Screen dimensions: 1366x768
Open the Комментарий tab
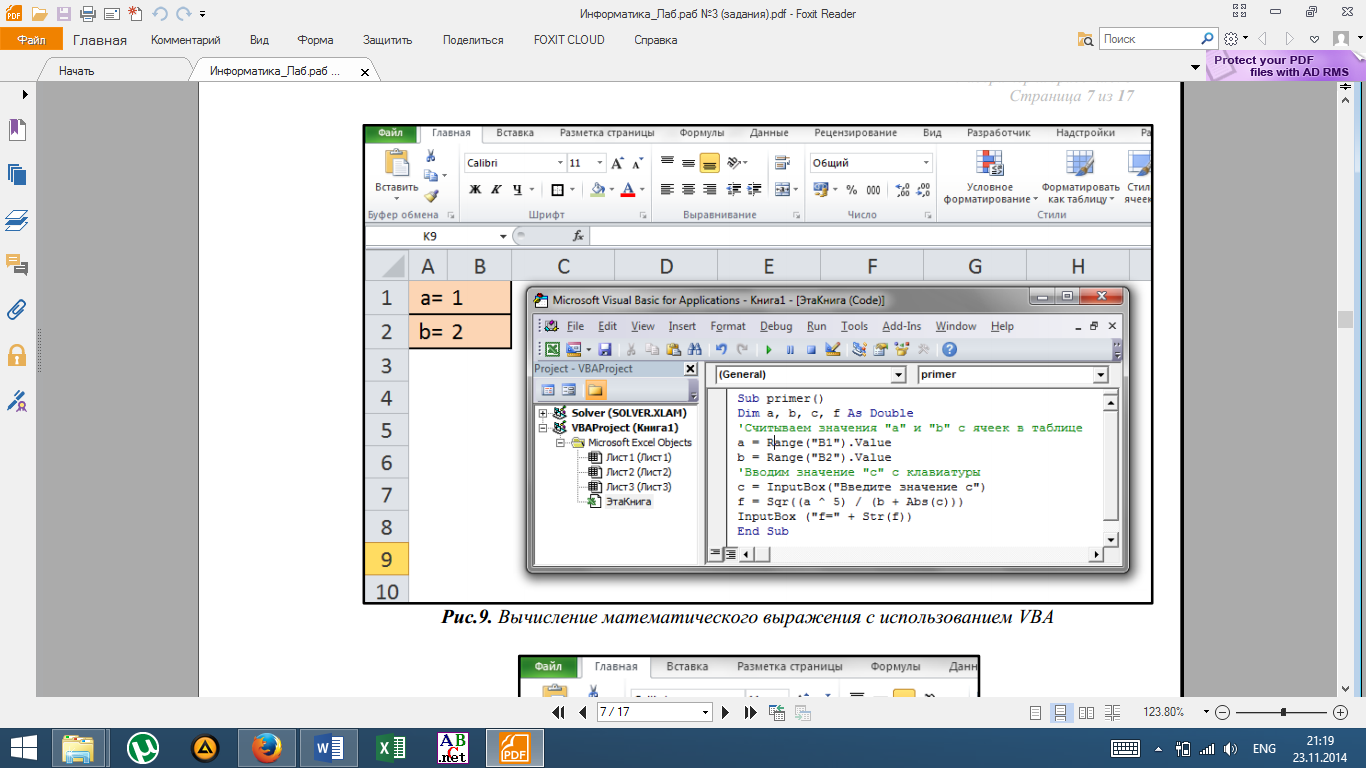[x=185, y=40]
